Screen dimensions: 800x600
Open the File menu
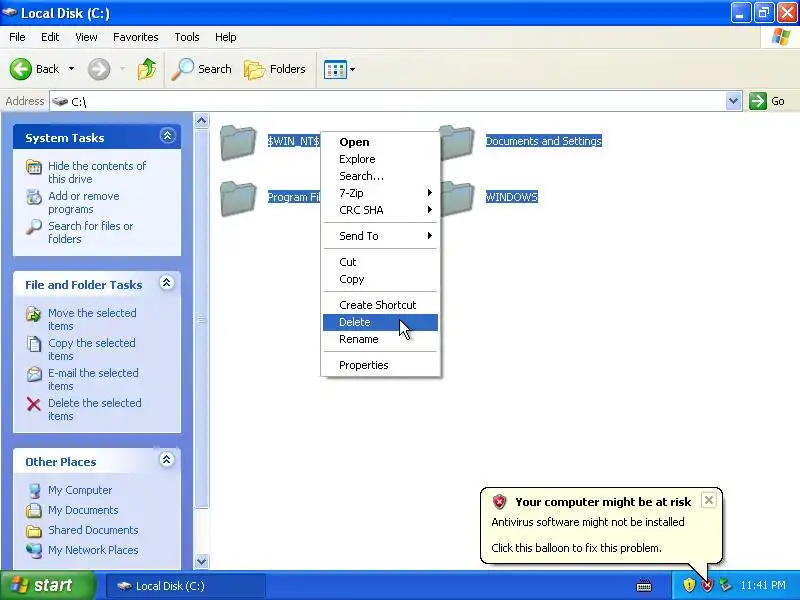[x=17, y=37]
